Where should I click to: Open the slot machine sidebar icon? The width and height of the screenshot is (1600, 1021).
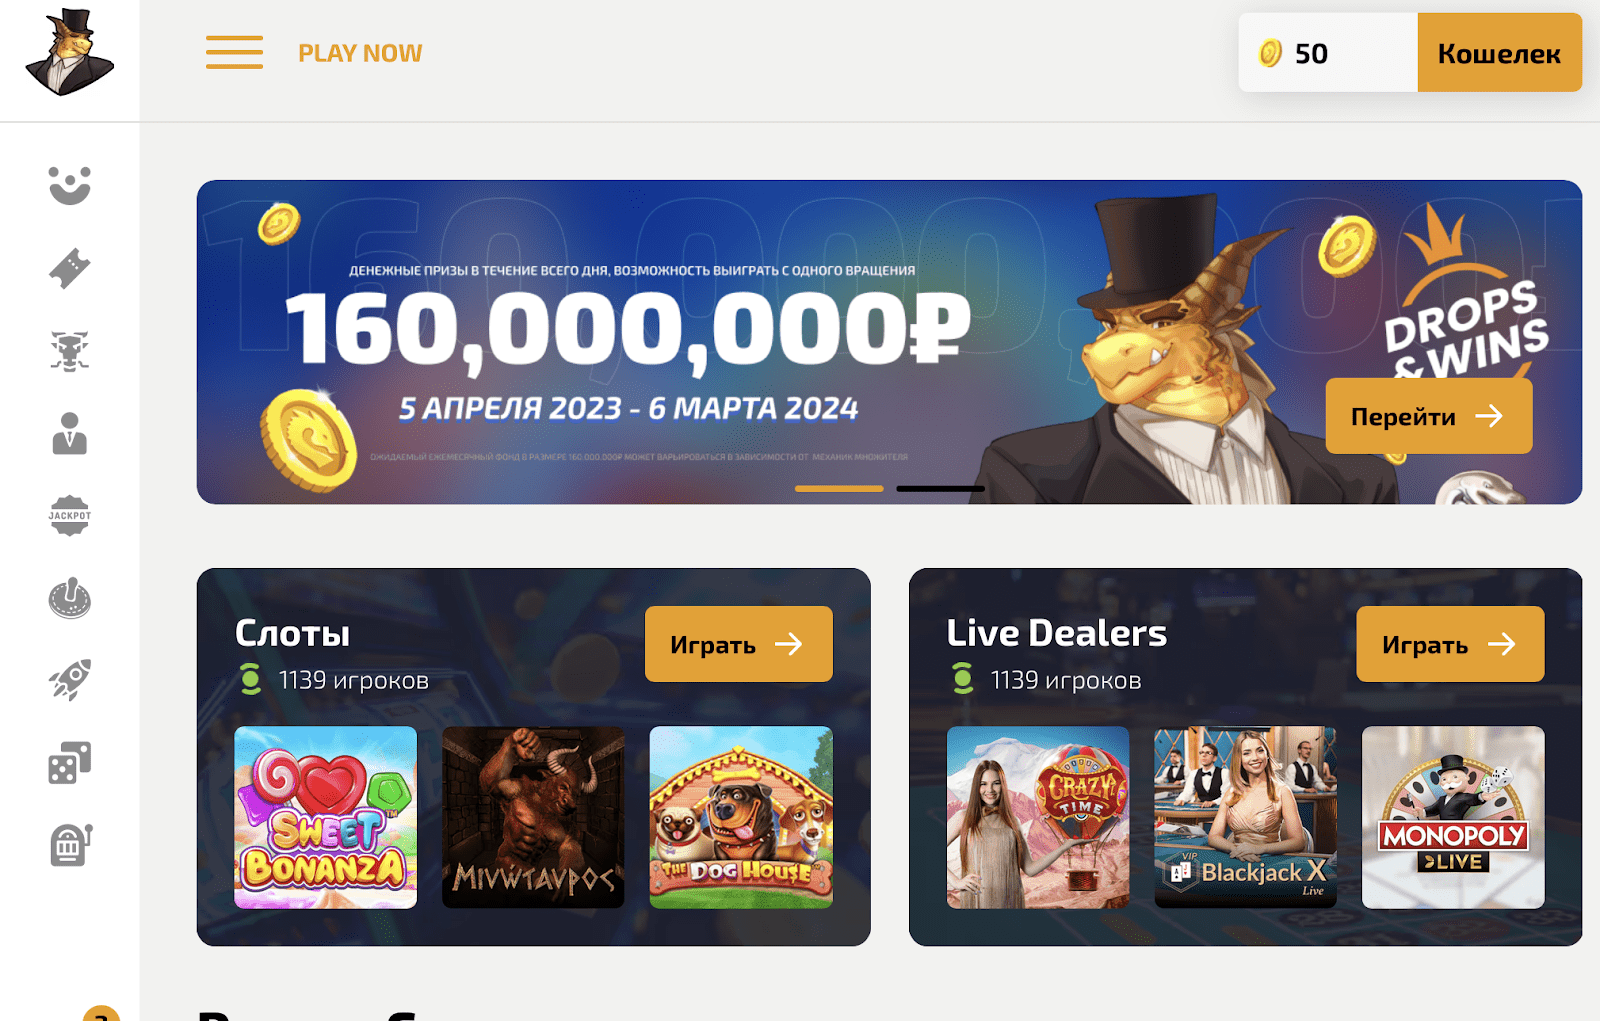click(x=70, y=845)
